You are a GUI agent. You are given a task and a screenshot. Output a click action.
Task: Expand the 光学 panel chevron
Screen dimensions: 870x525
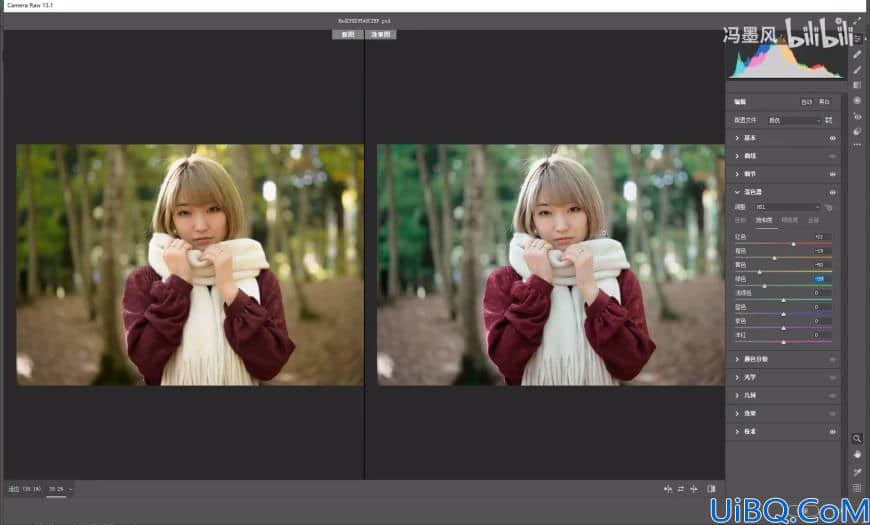click(x=737, y=377)
